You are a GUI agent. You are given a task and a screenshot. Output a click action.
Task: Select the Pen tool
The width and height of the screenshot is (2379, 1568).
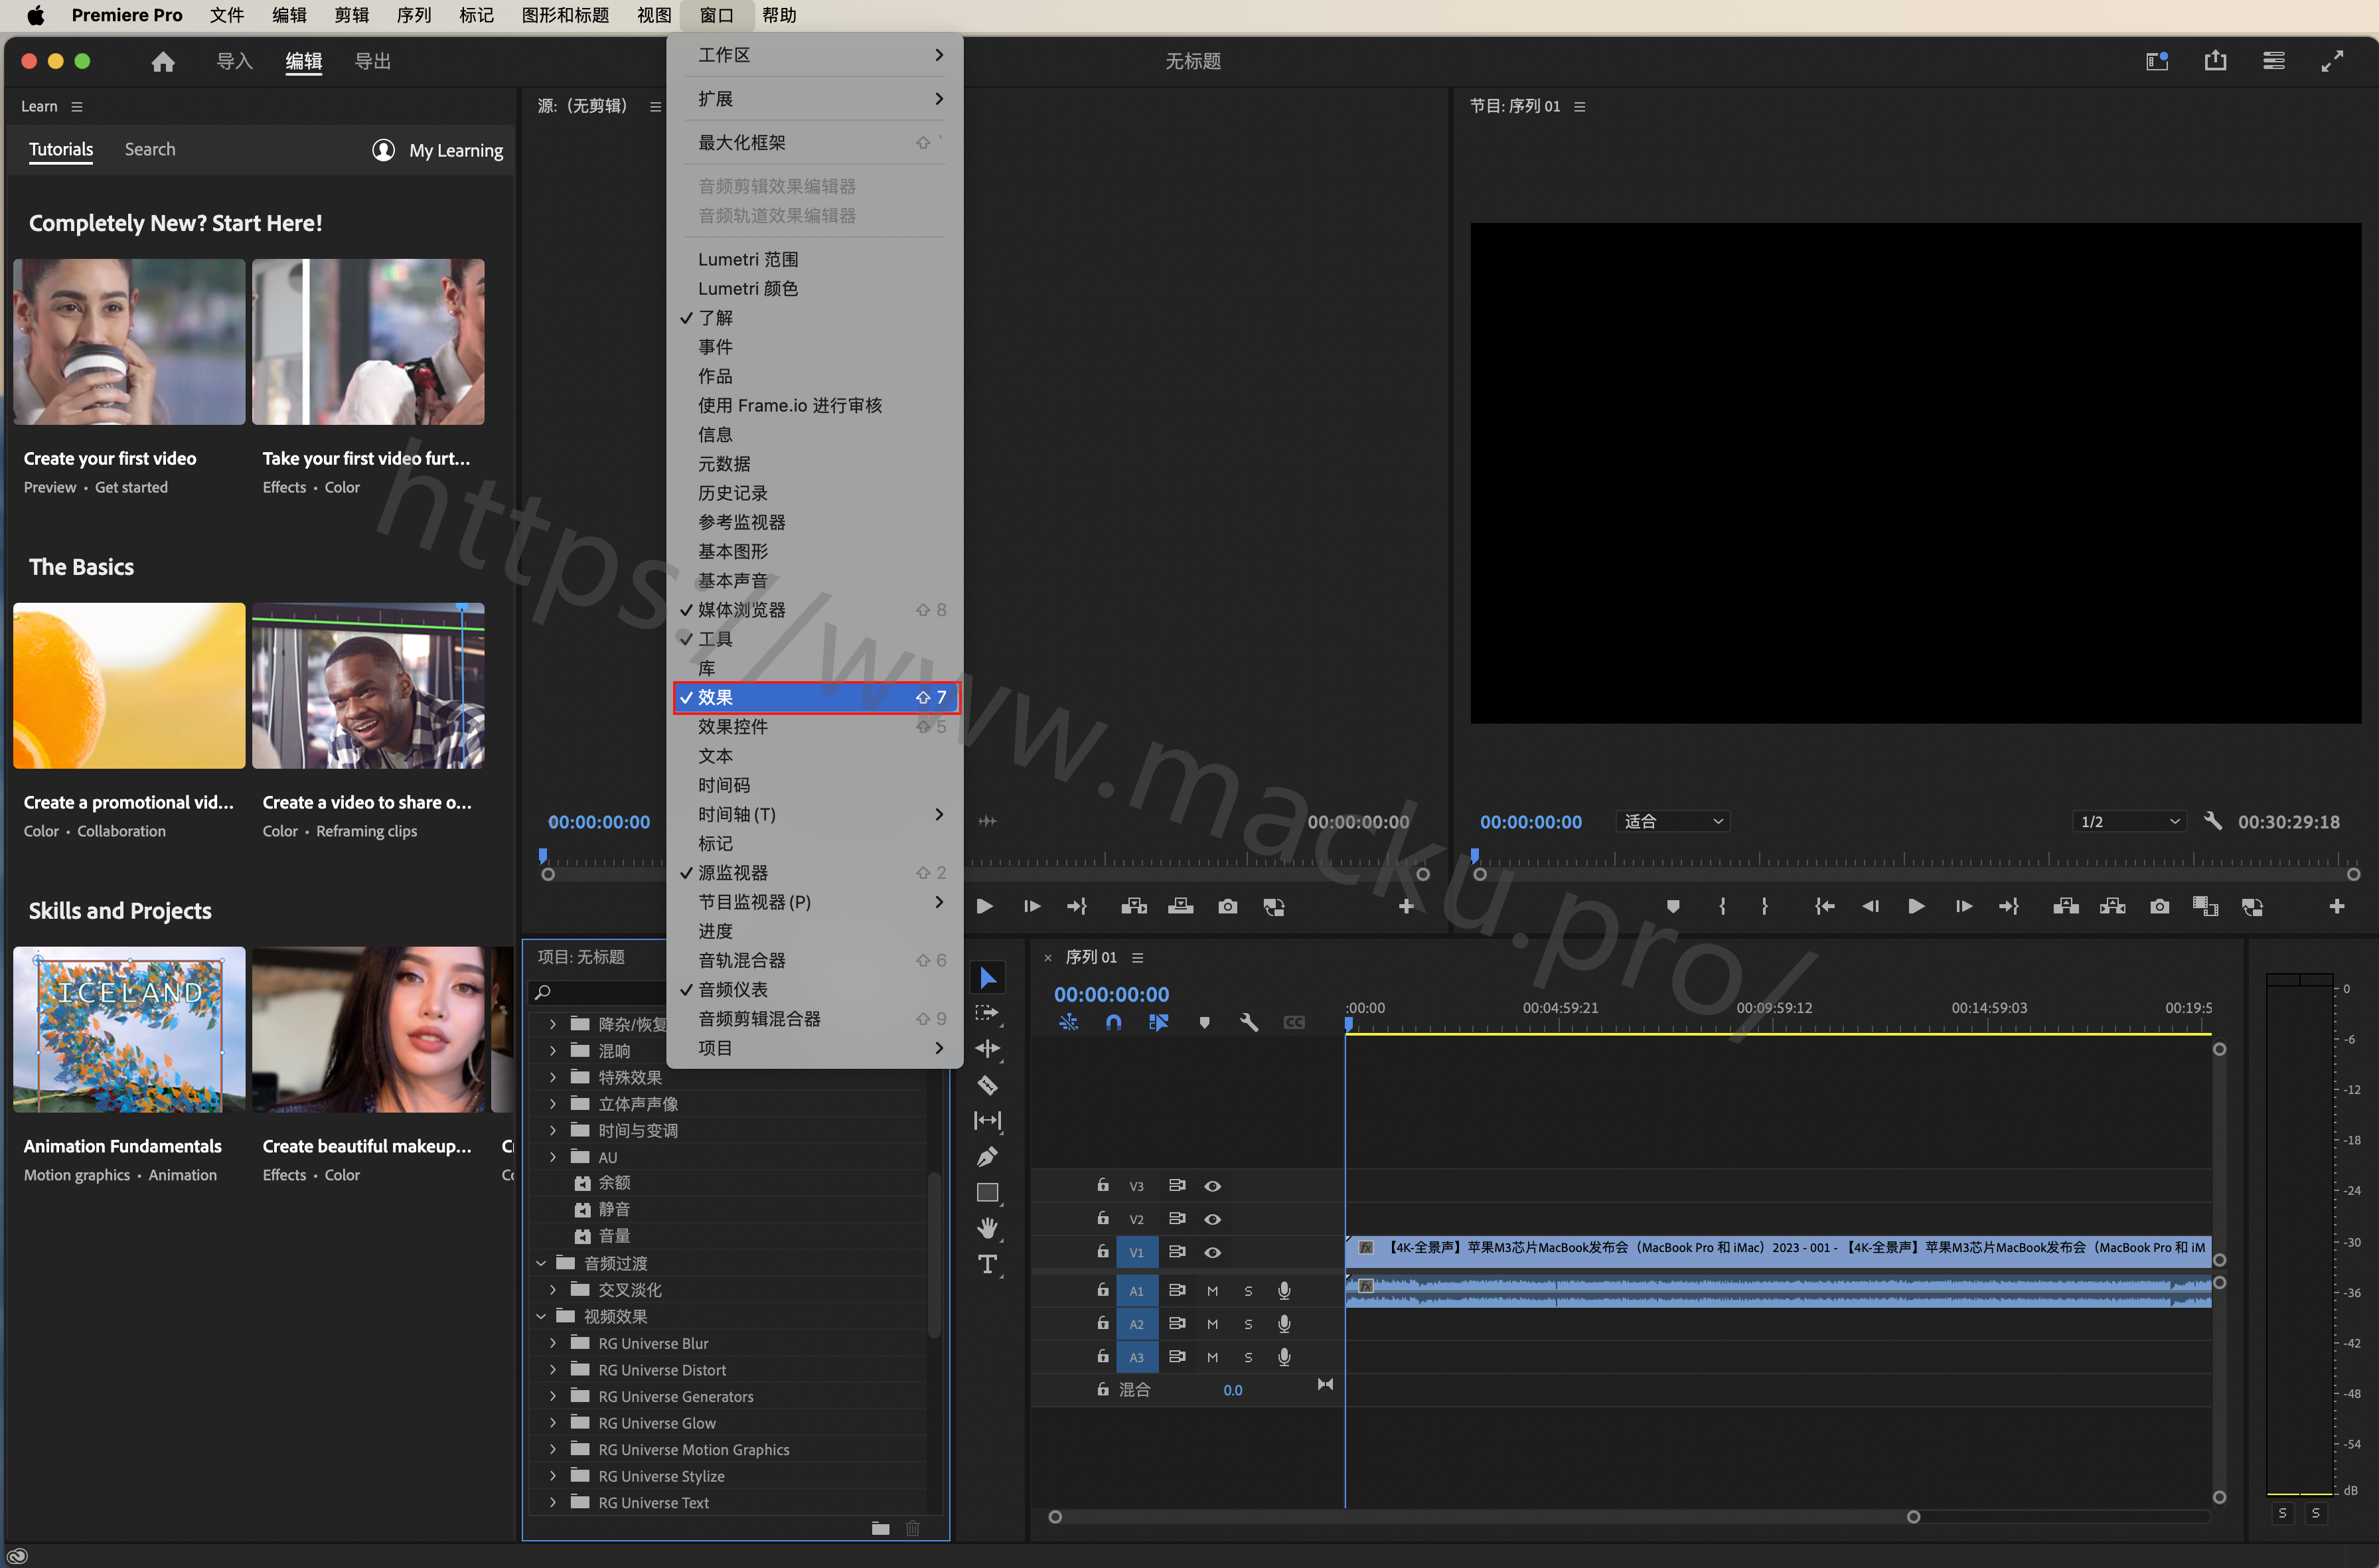pos(988,1157)
